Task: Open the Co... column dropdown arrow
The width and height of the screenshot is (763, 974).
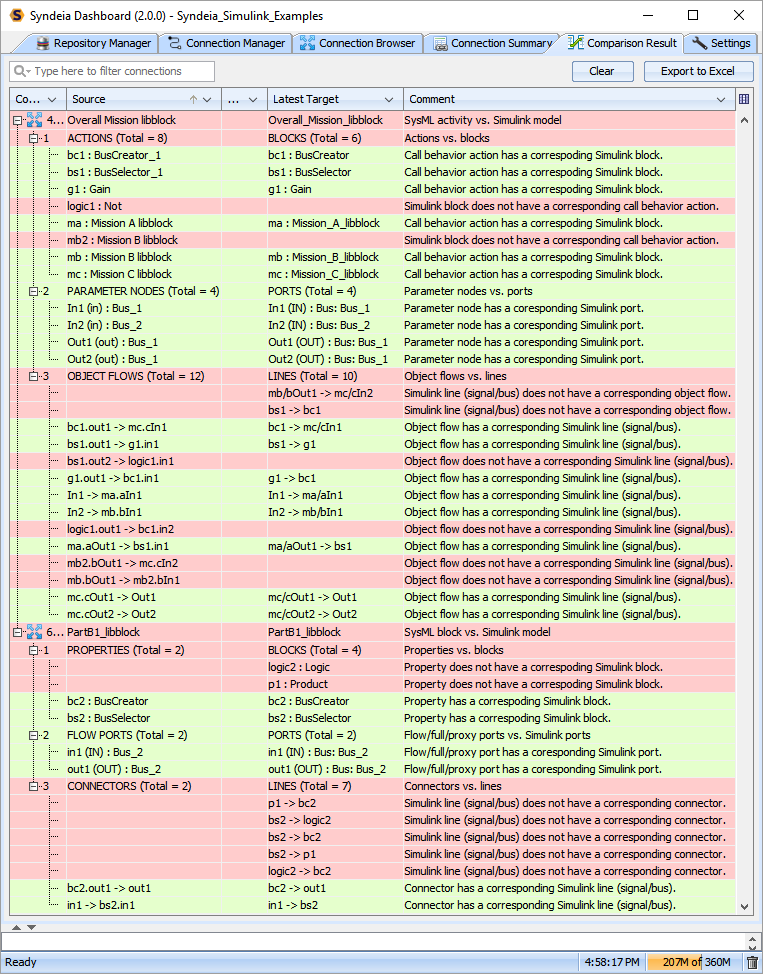Action: 52,99
